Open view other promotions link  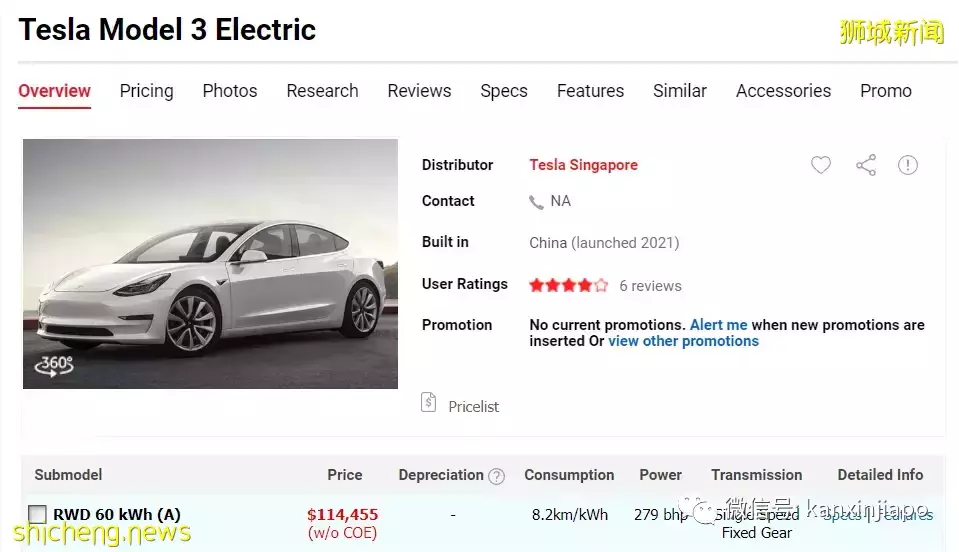683,341
